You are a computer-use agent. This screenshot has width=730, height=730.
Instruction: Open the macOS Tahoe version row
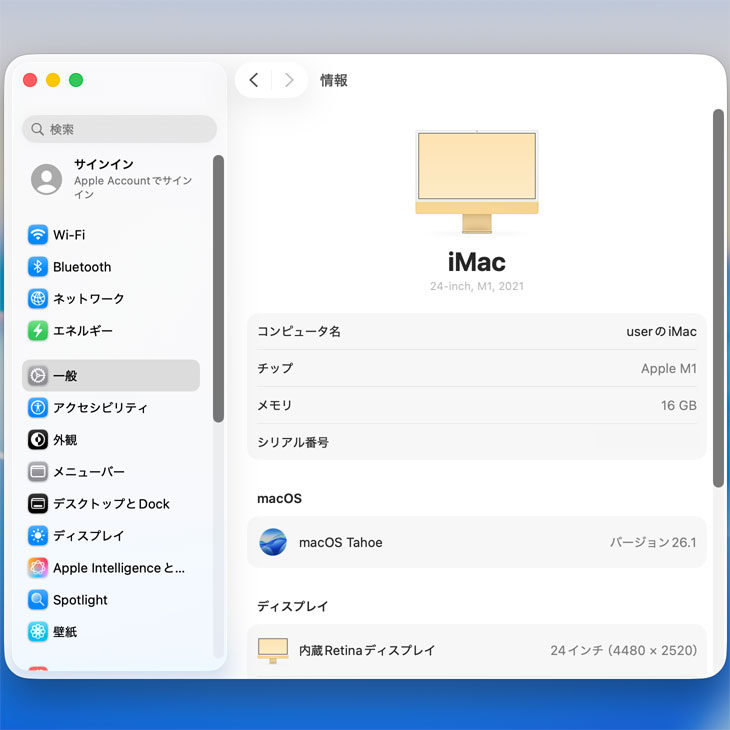(476, 543)
